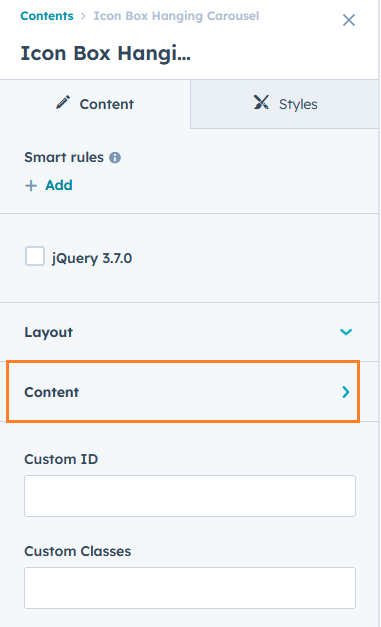
Task: Focus the Custom Classes text field
Action: [x=190, y=588]
